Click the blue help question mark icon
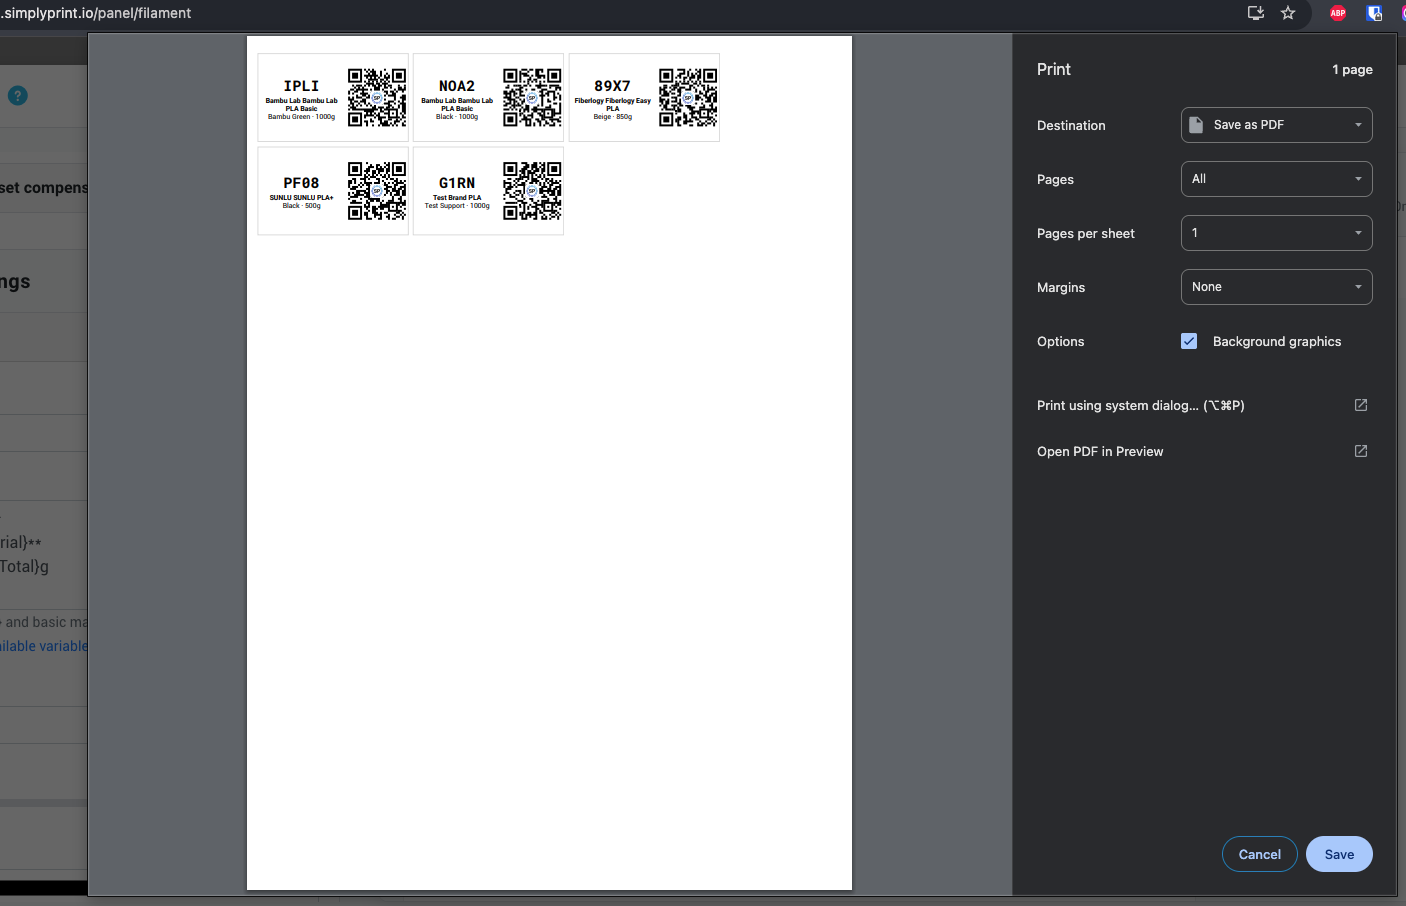Image resolution: width=1406 pixels, height=906 pixels. 18,96
